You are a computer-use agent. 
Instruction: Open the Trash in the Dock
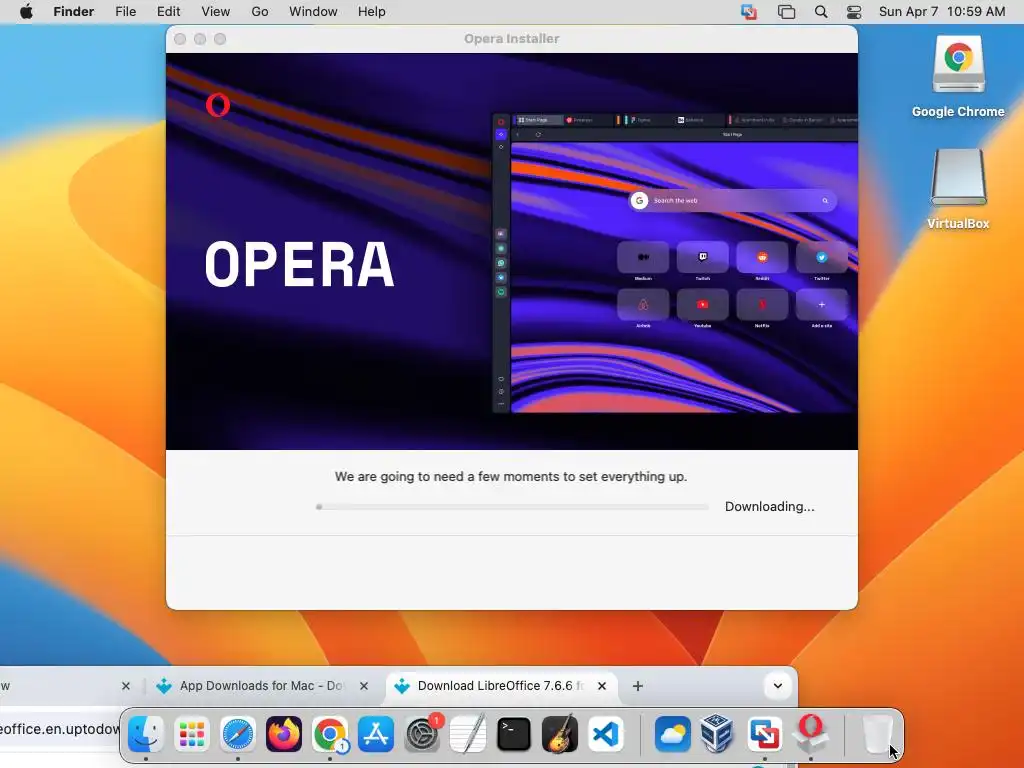click(877, 734)
